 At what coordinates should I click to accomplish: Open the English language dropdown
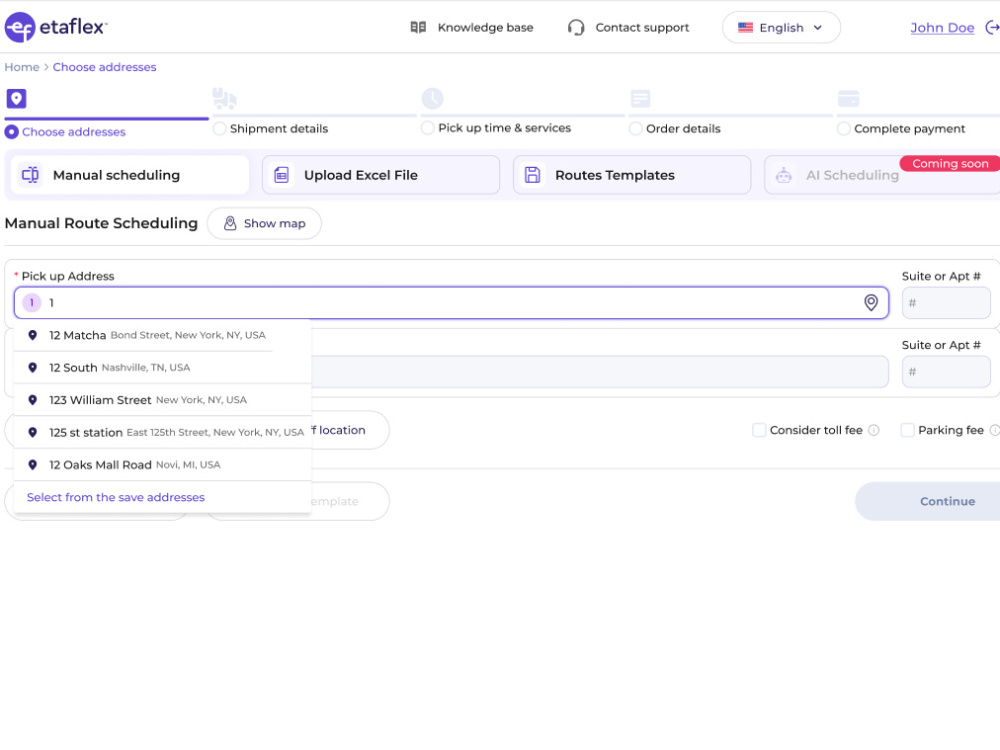click(x=781, y=27)
